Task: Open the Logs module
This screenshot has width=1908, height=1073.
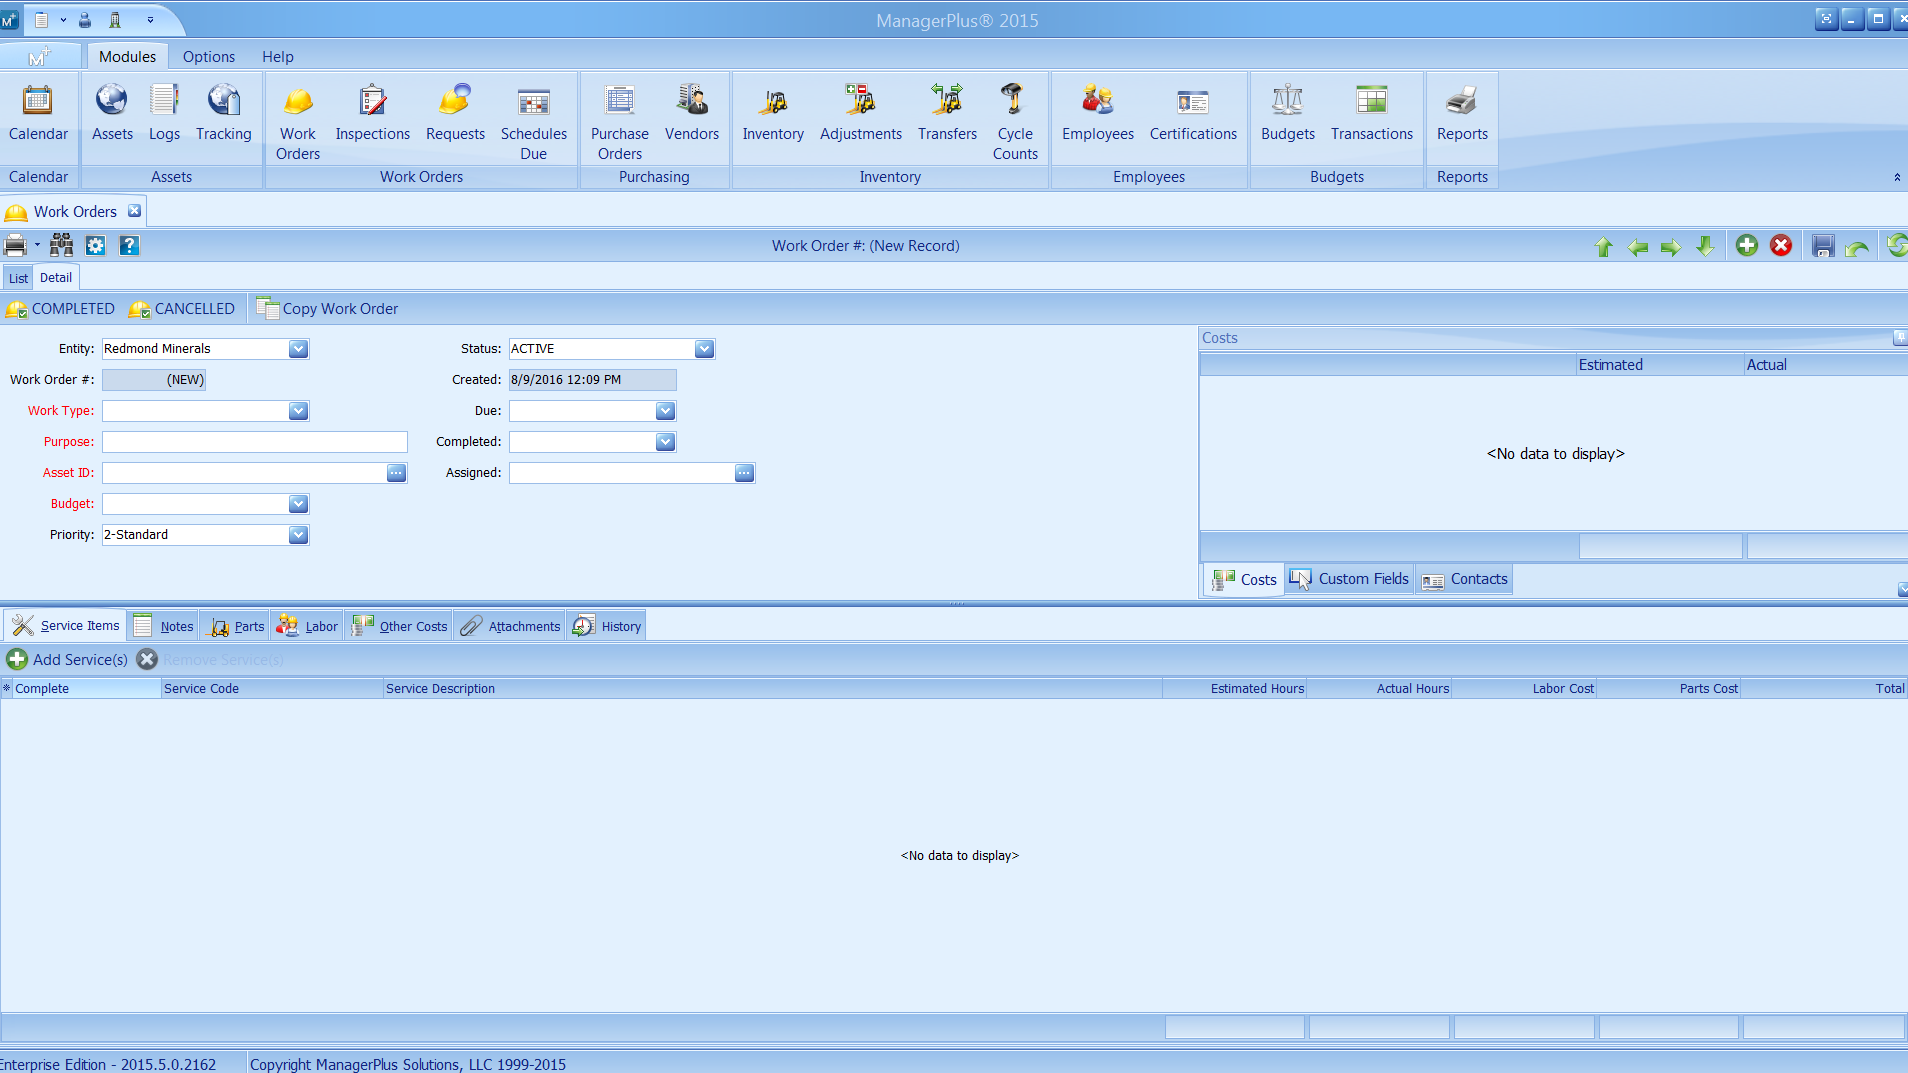Action: [164, 113]
